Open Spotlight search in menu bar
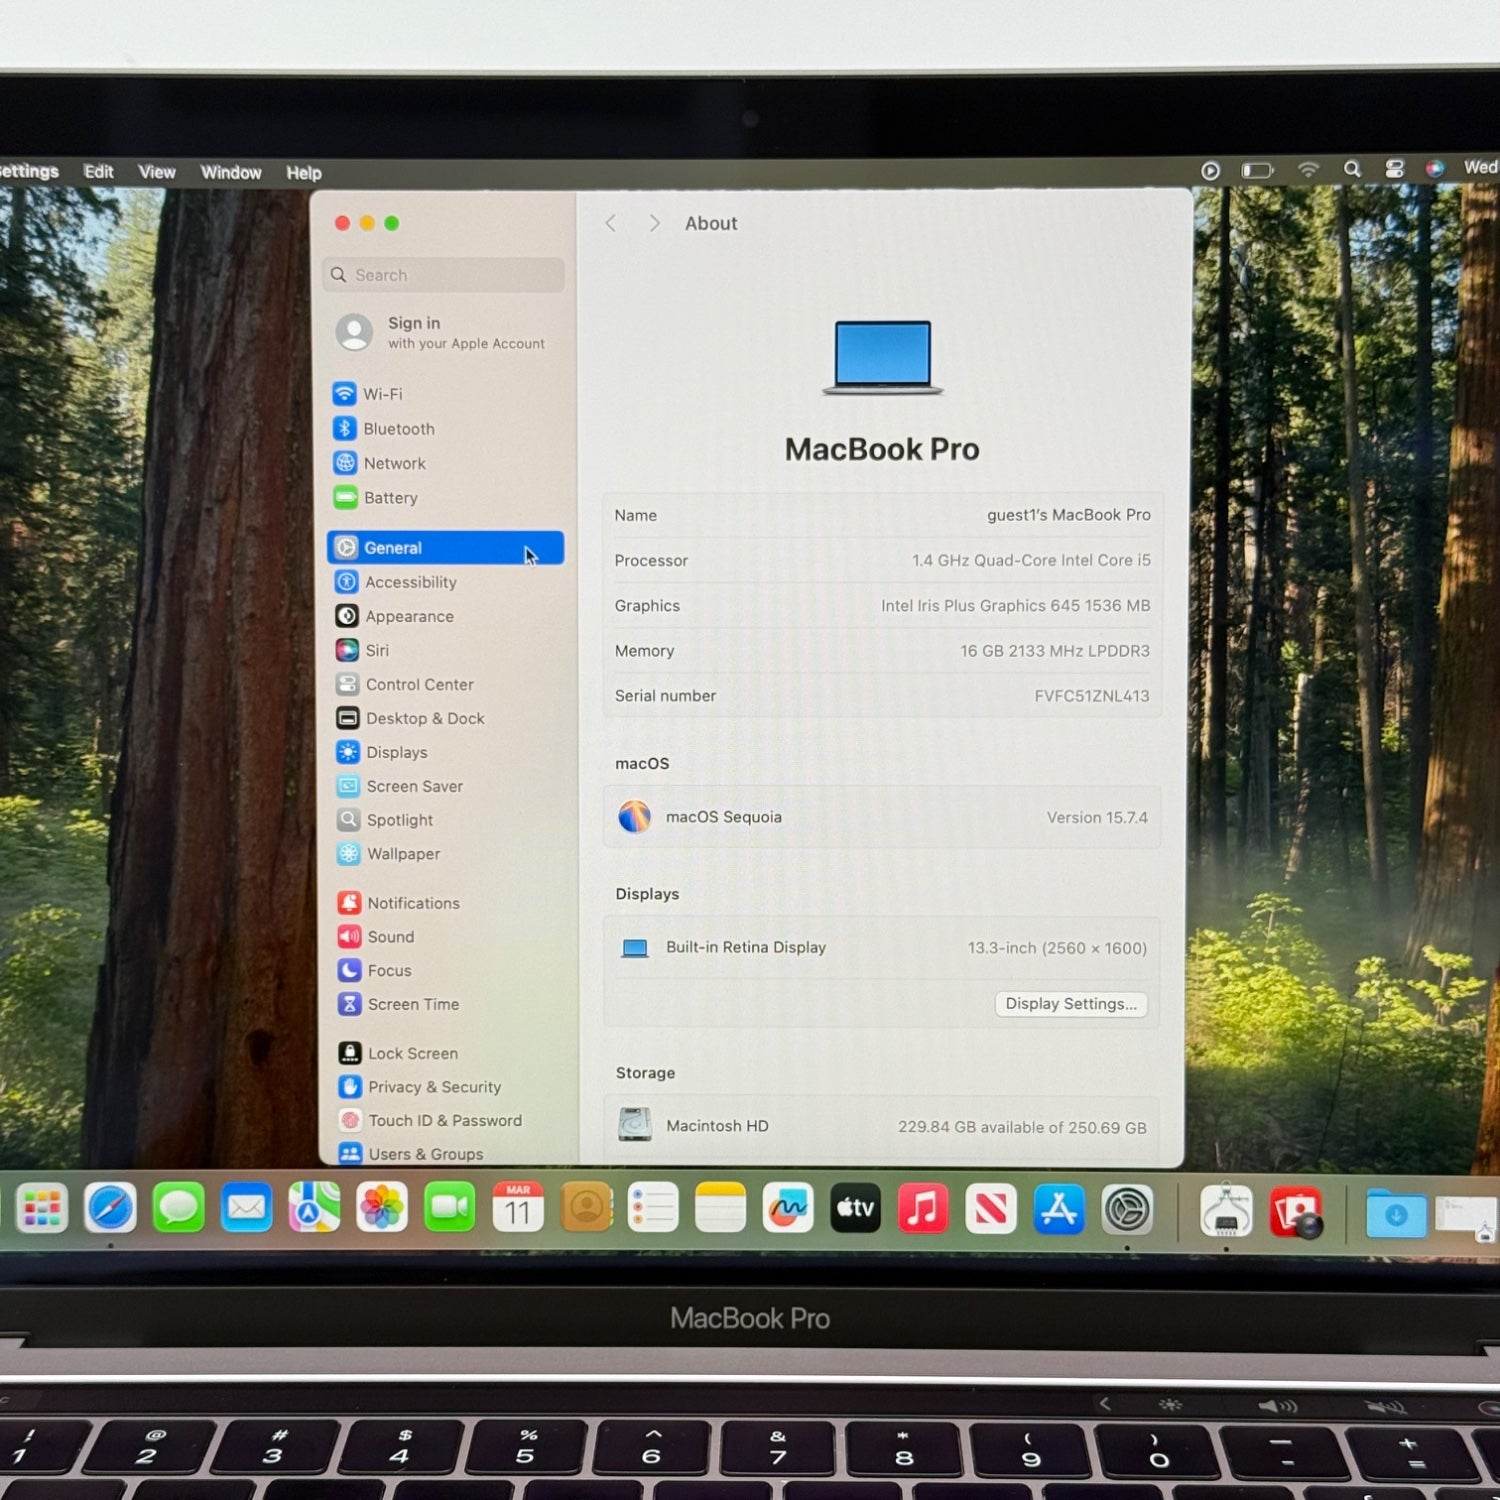 (1352, 169)
